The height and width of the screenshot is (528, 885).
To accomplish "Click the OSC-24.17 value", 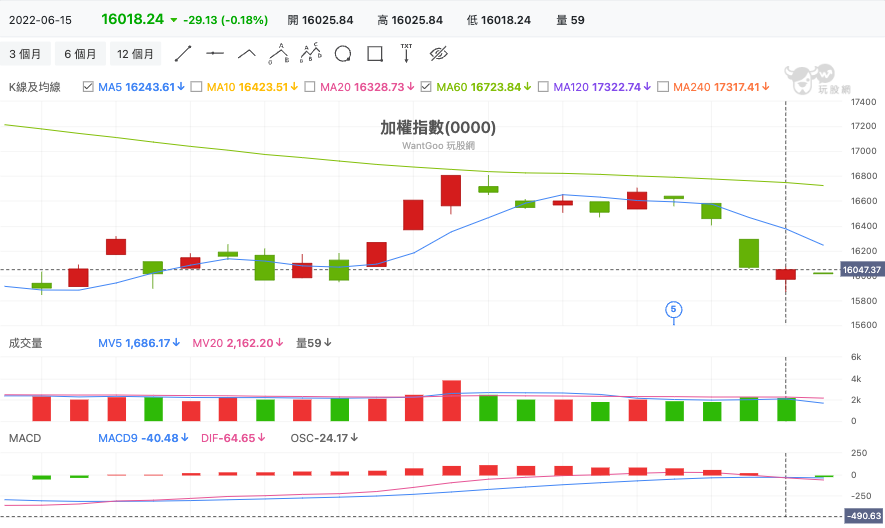I will 324,438.
